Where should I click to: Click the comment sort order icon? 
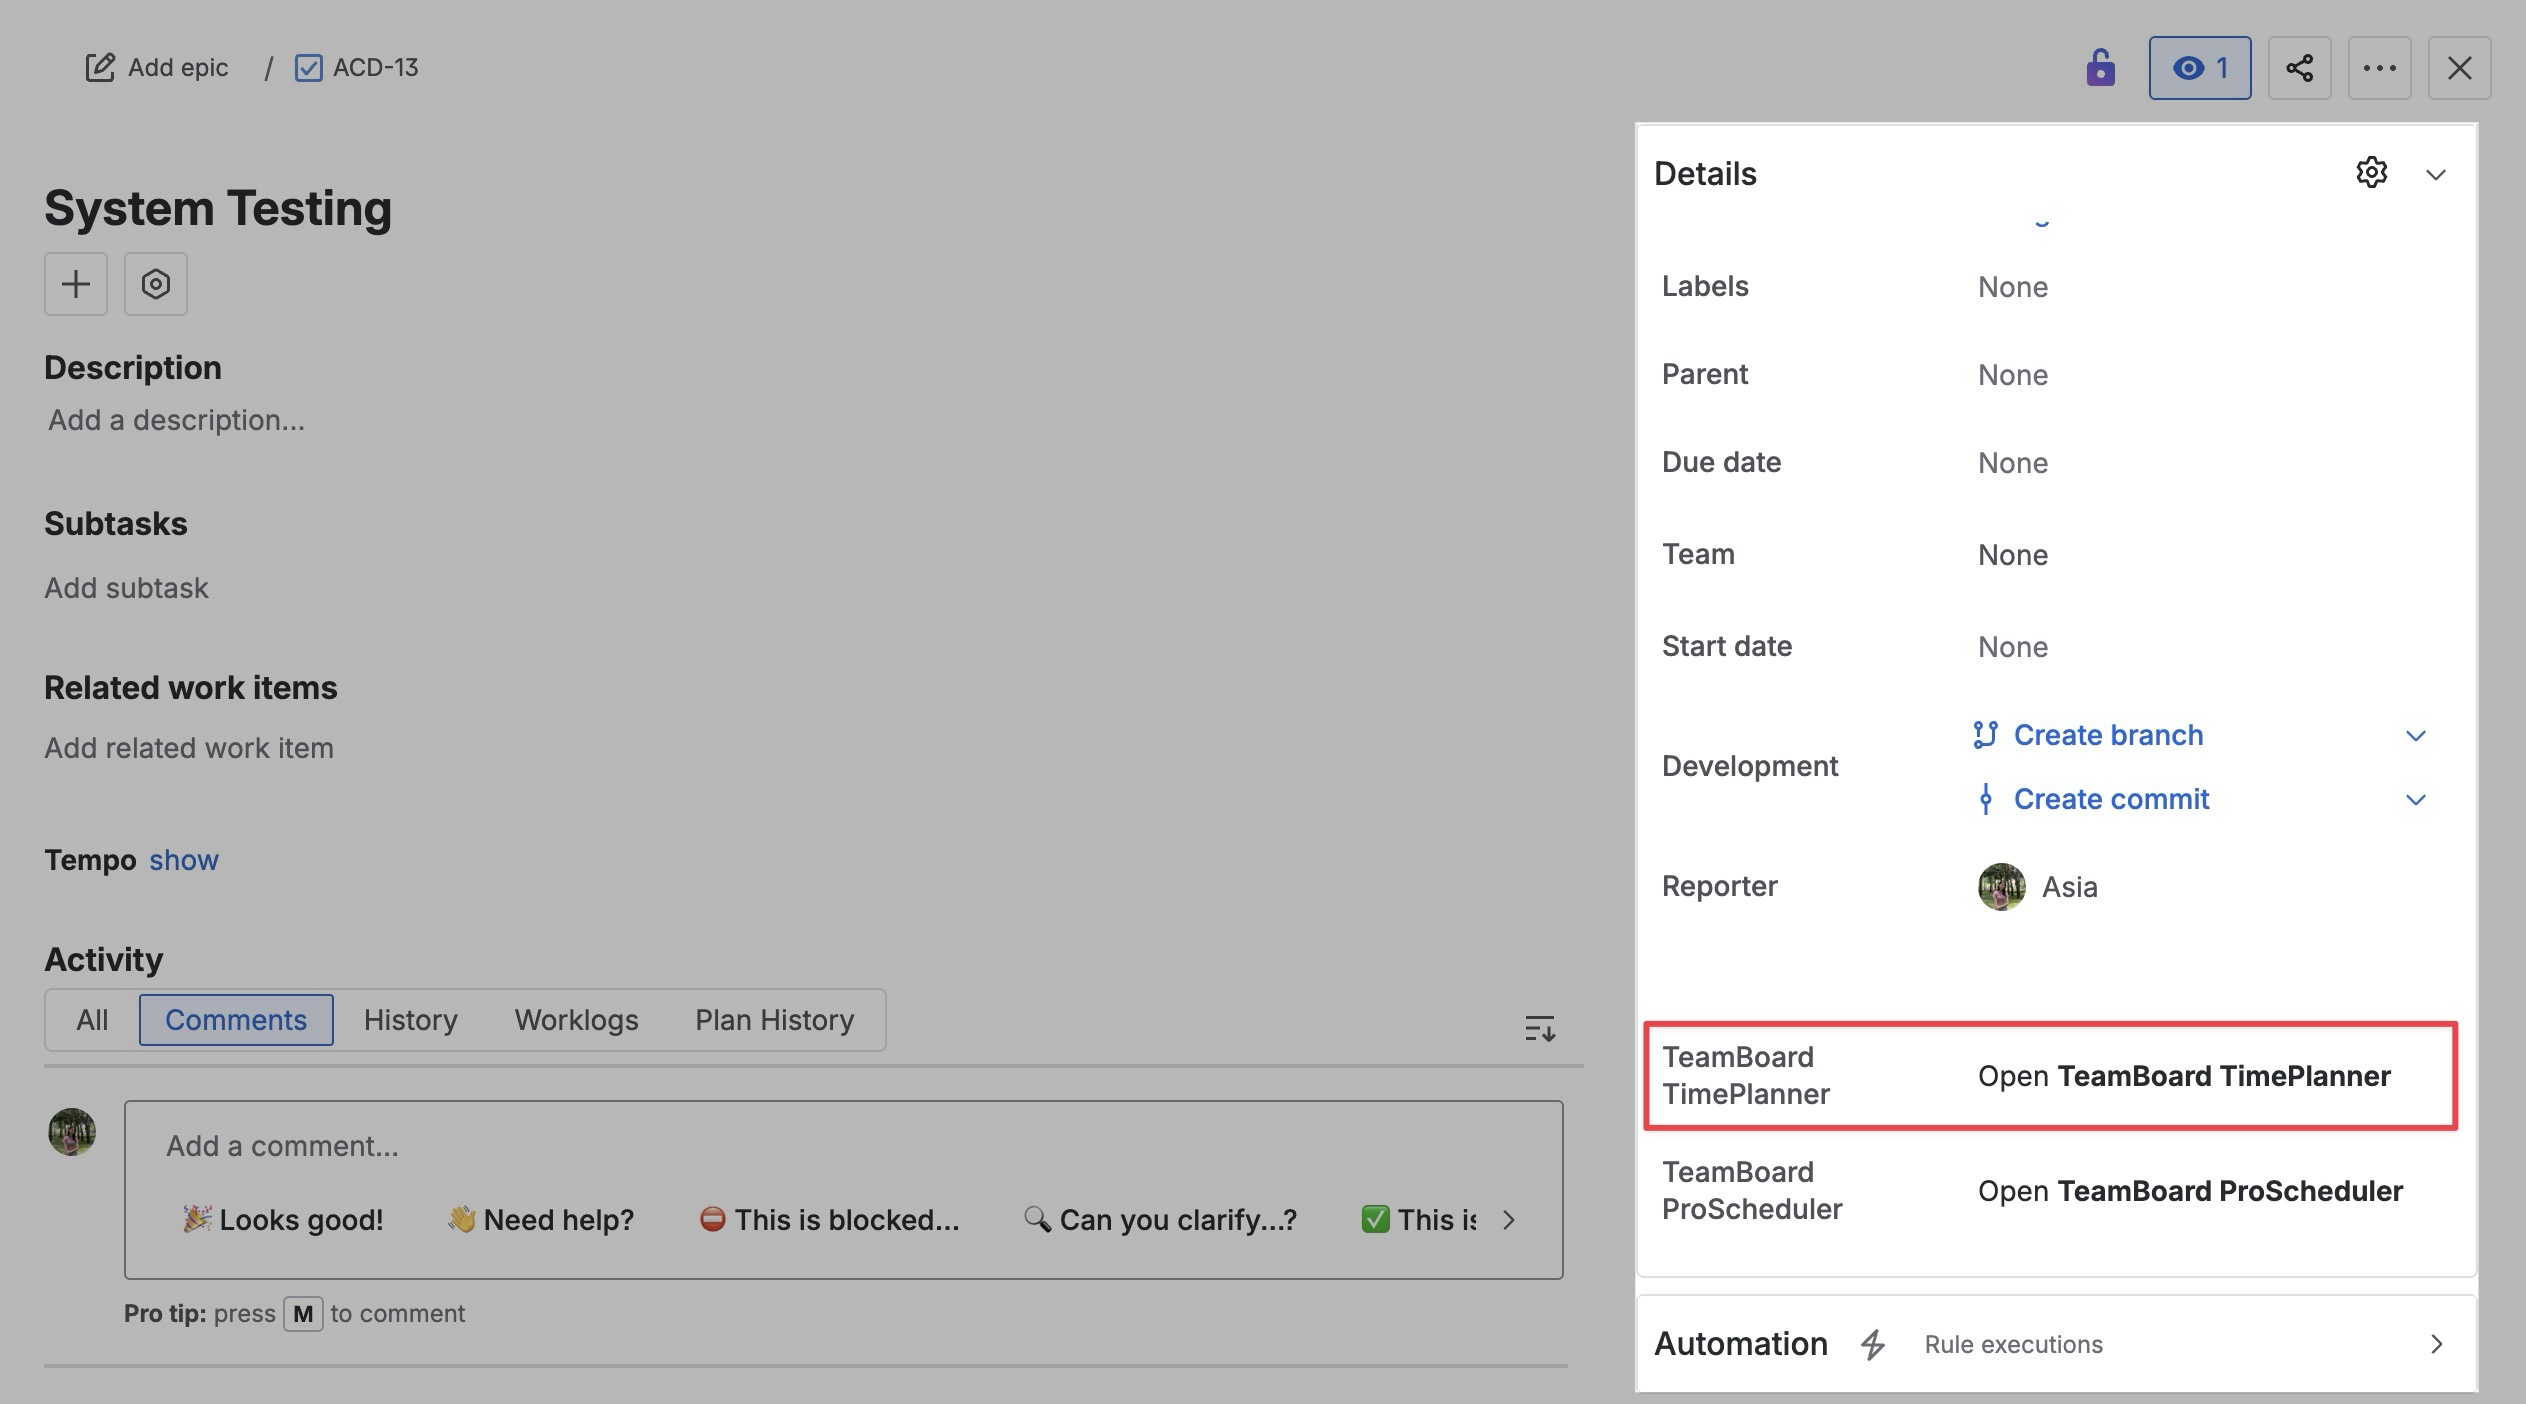point(1539,1028)
